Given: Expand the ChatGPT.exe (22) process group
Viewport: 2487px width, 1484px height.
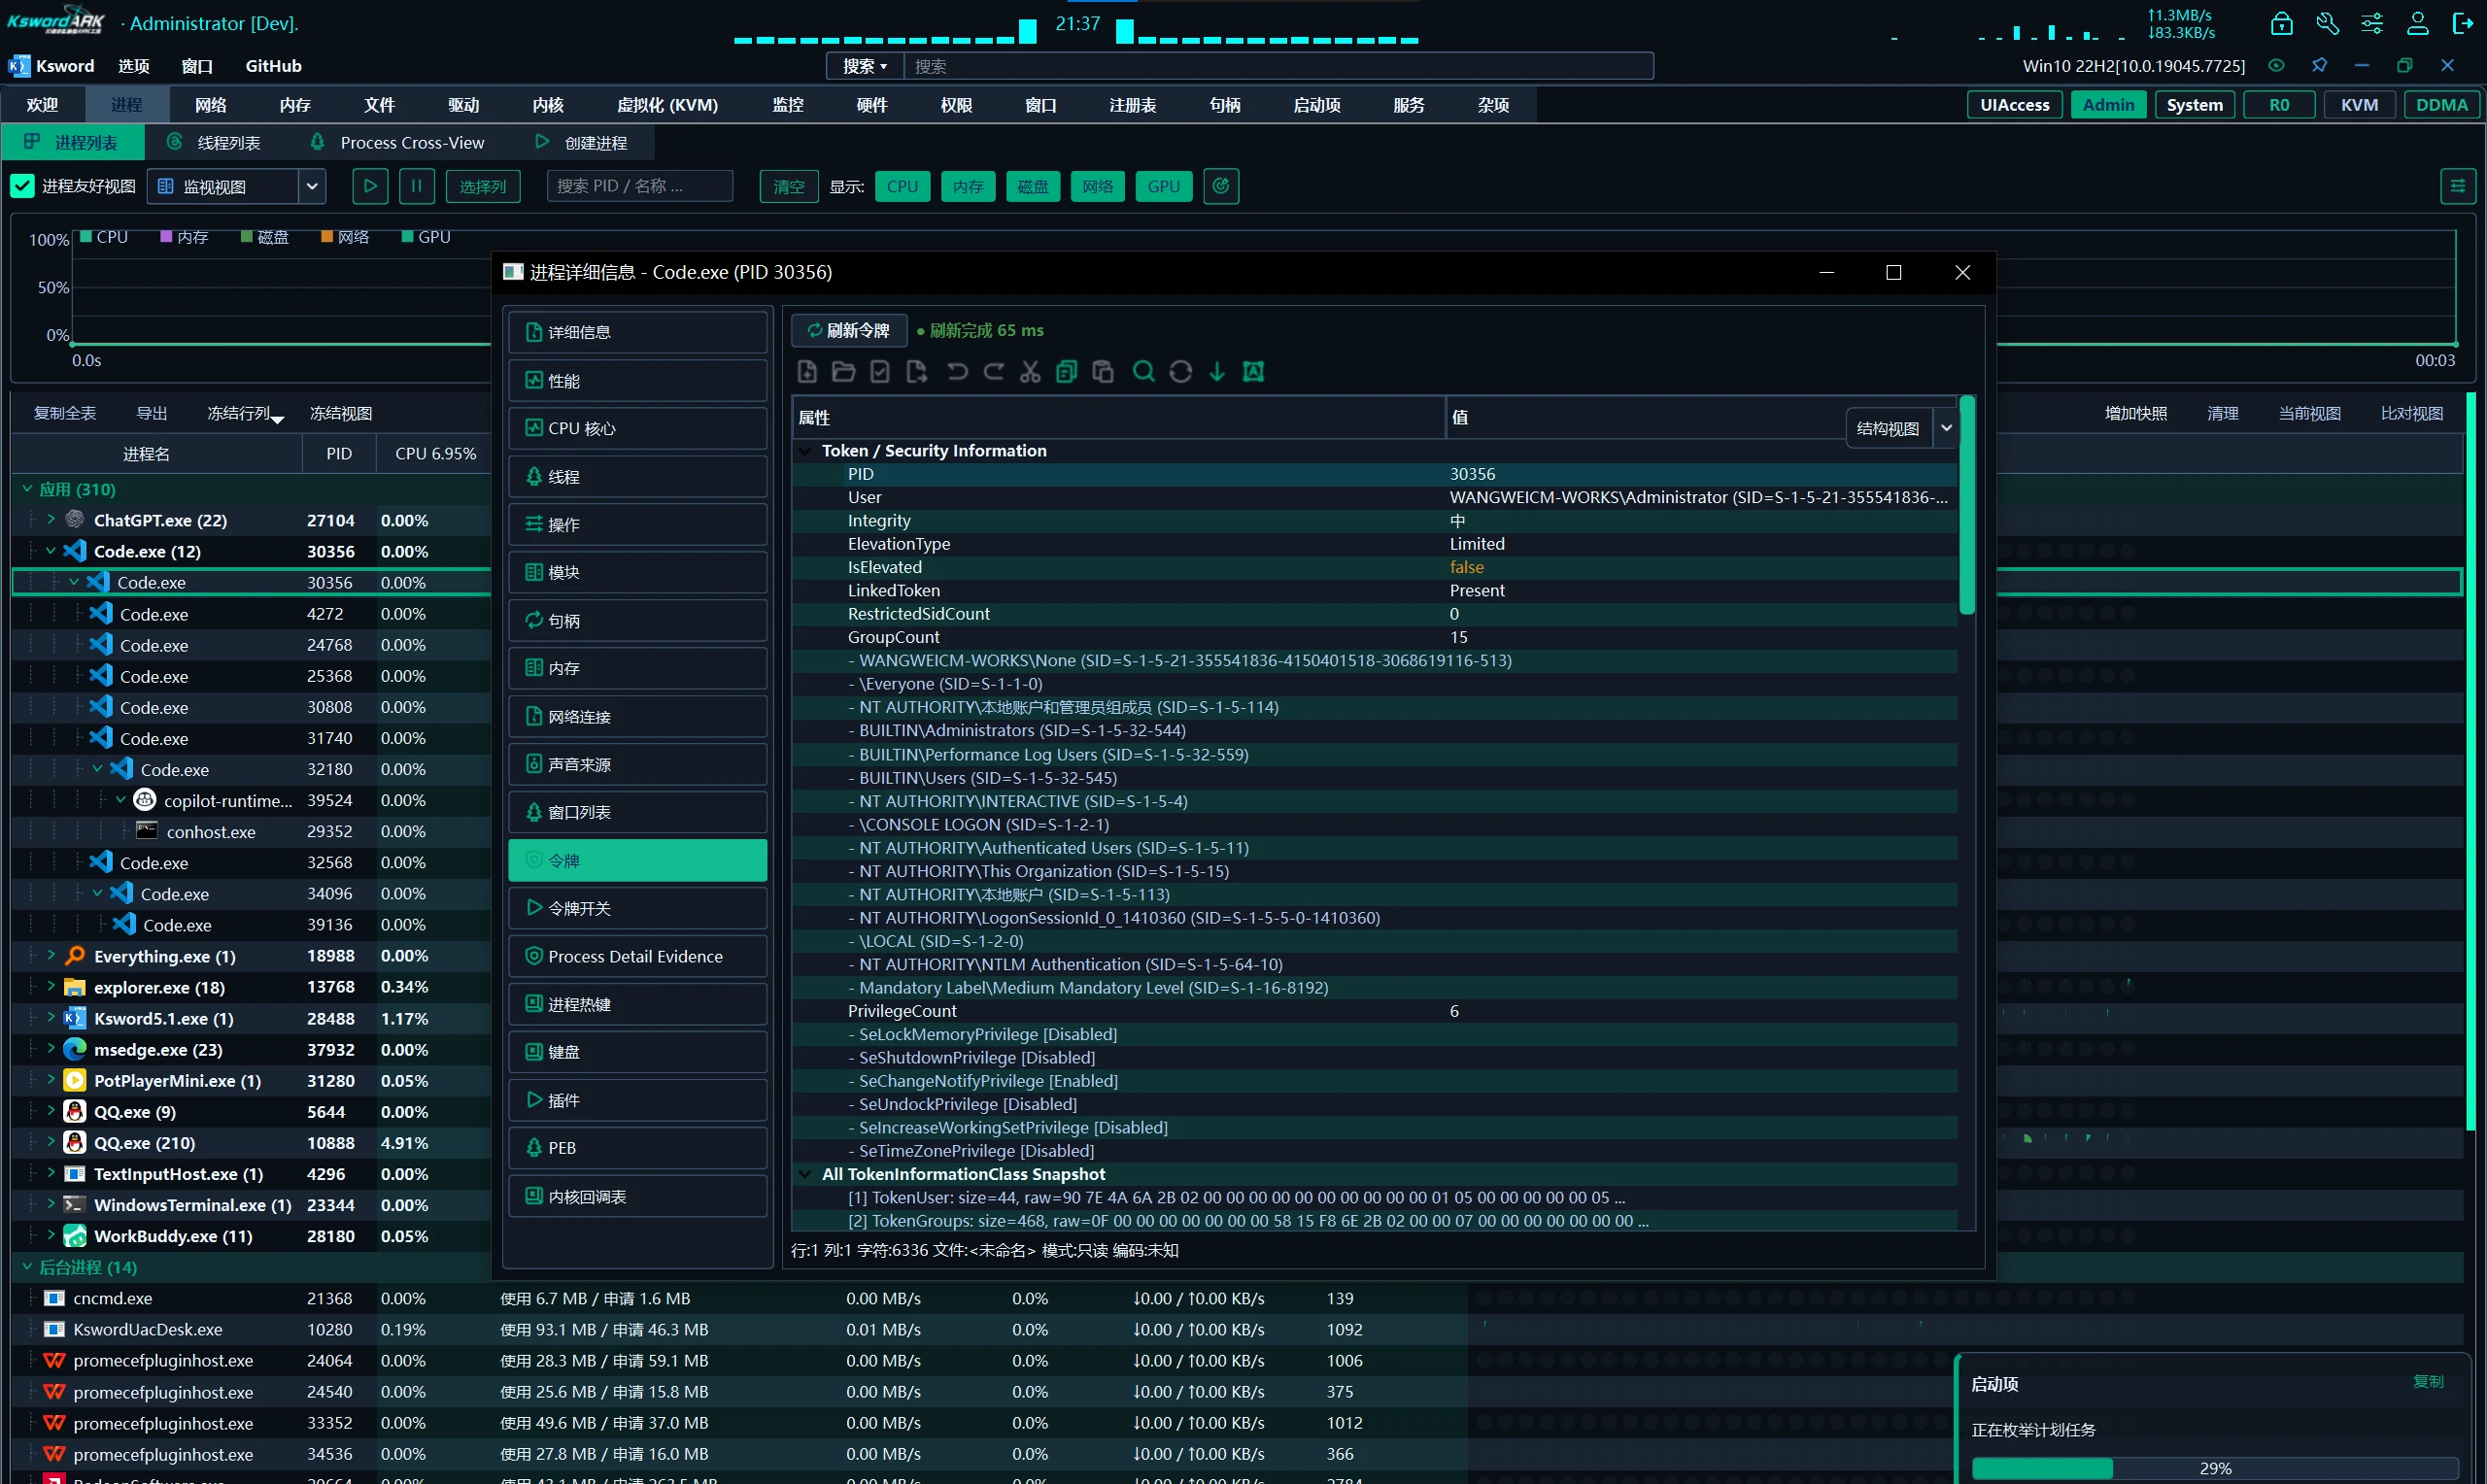Looking at the screenshot, I should pos(51,520).
